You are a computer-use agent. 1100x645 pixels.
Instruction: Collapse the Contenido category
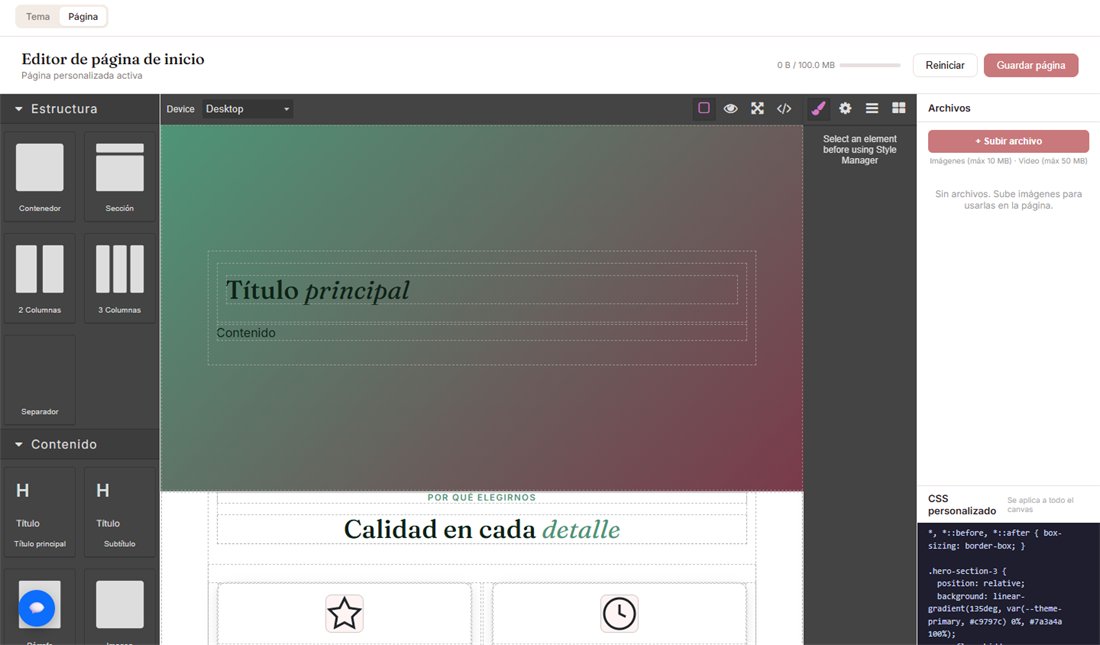pos(80,444)
